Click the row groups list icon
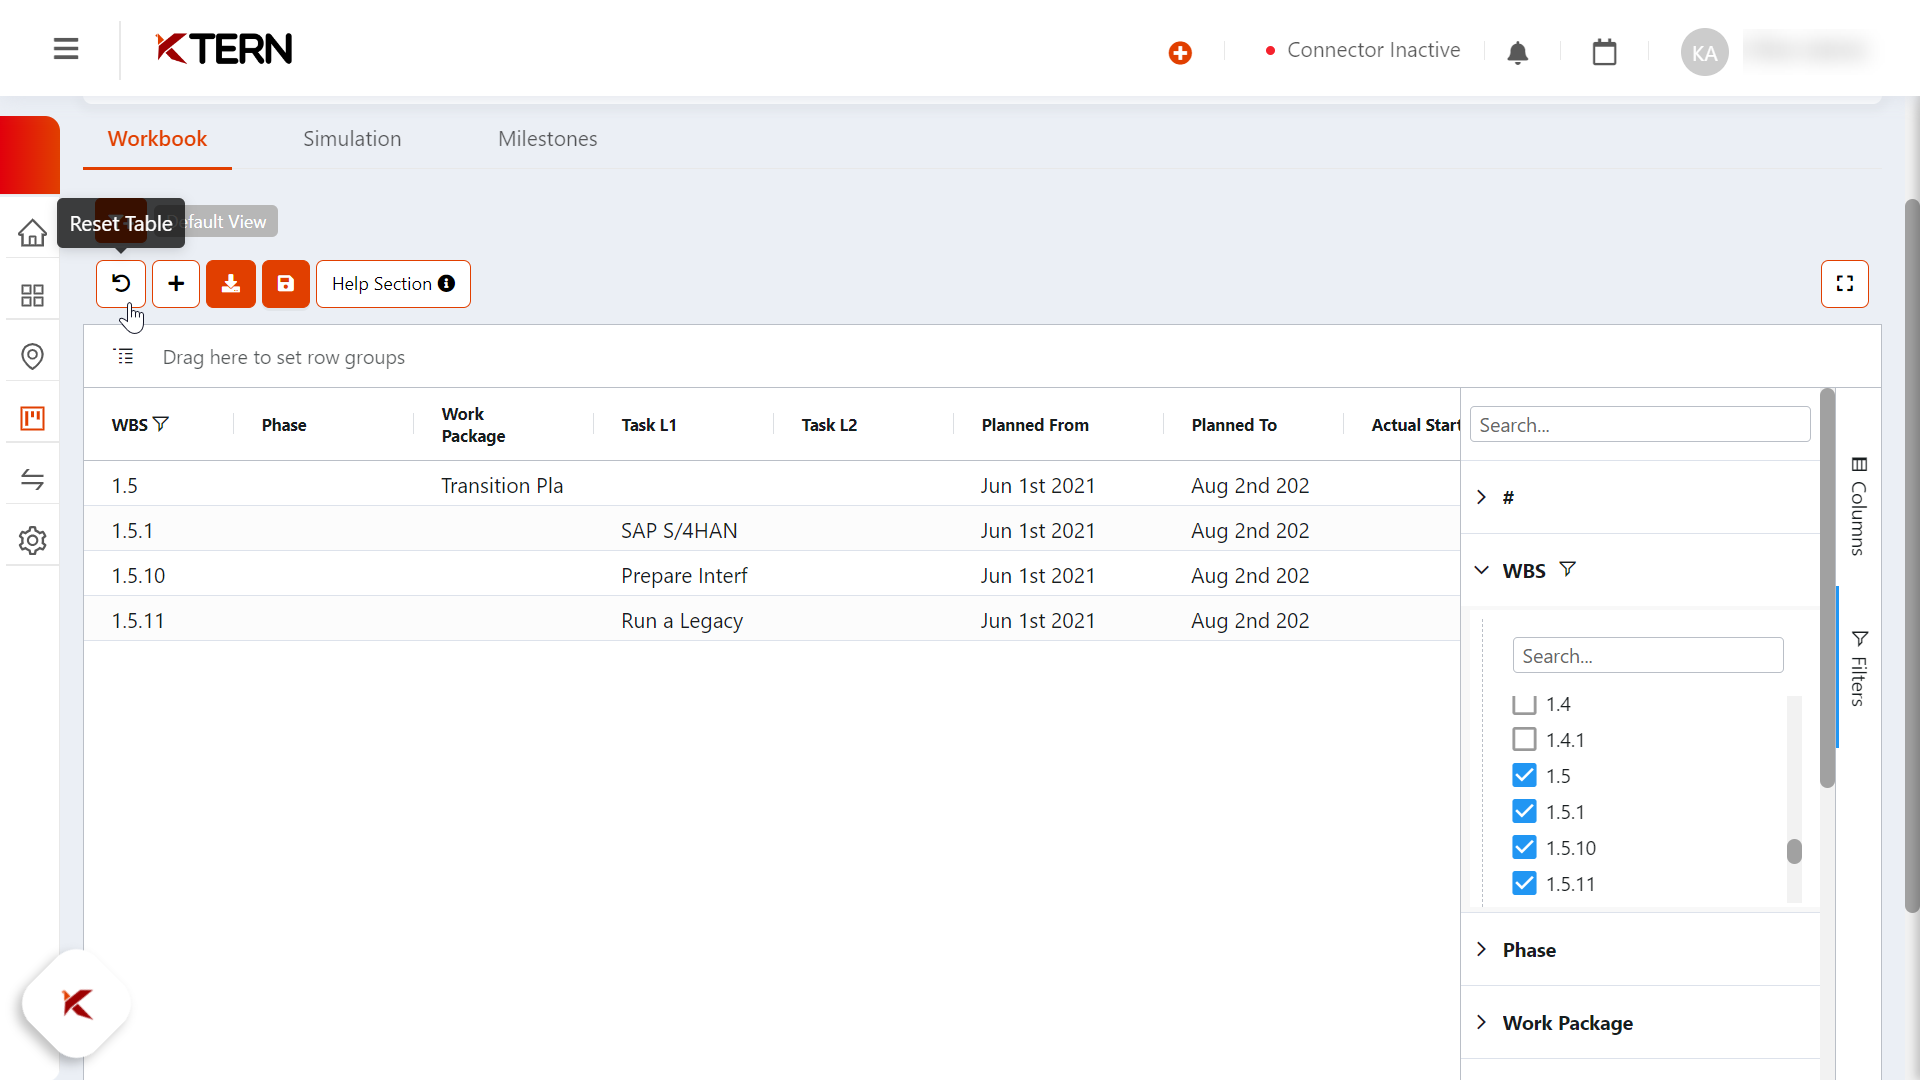 tap(124, 356)
